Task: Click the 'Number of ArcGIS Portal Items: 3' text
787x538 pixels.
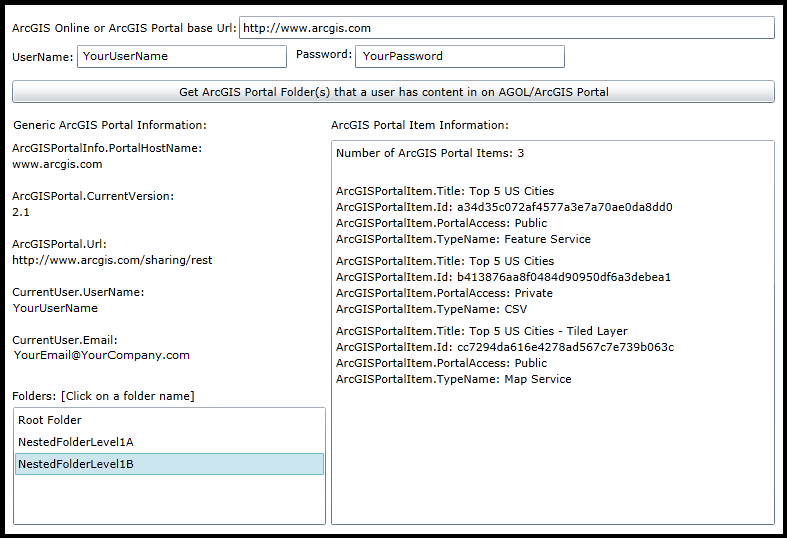Action: 430,153
